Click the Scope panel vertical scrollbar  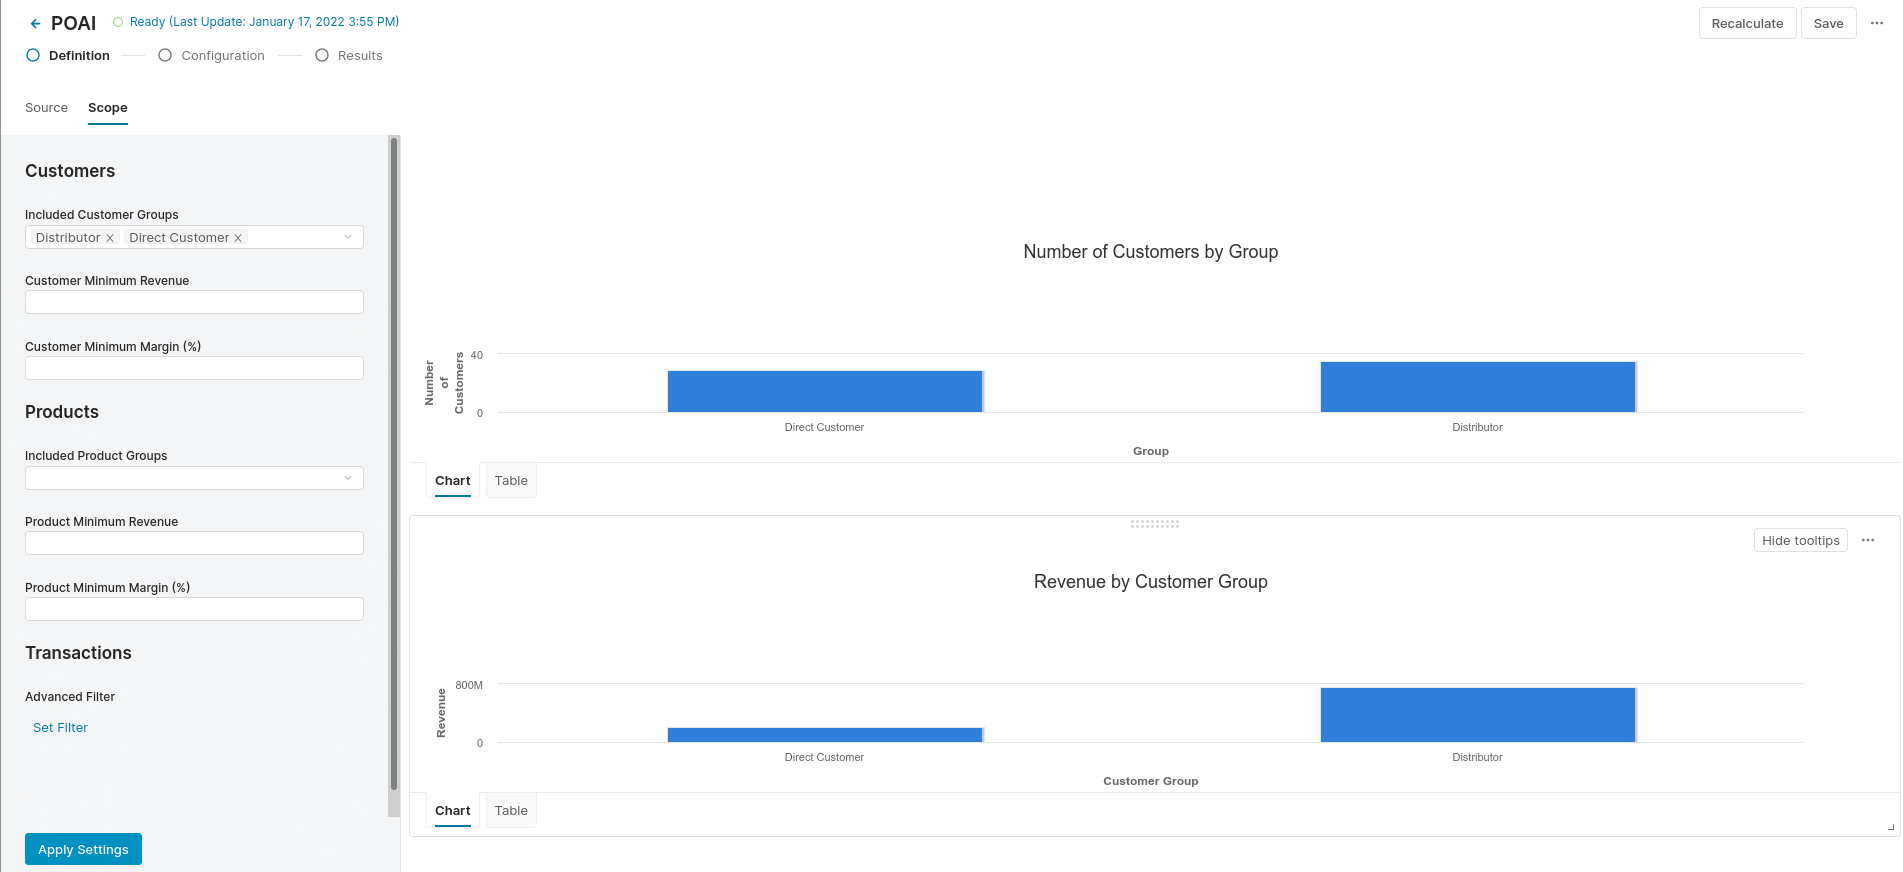(x=393, y=460)
